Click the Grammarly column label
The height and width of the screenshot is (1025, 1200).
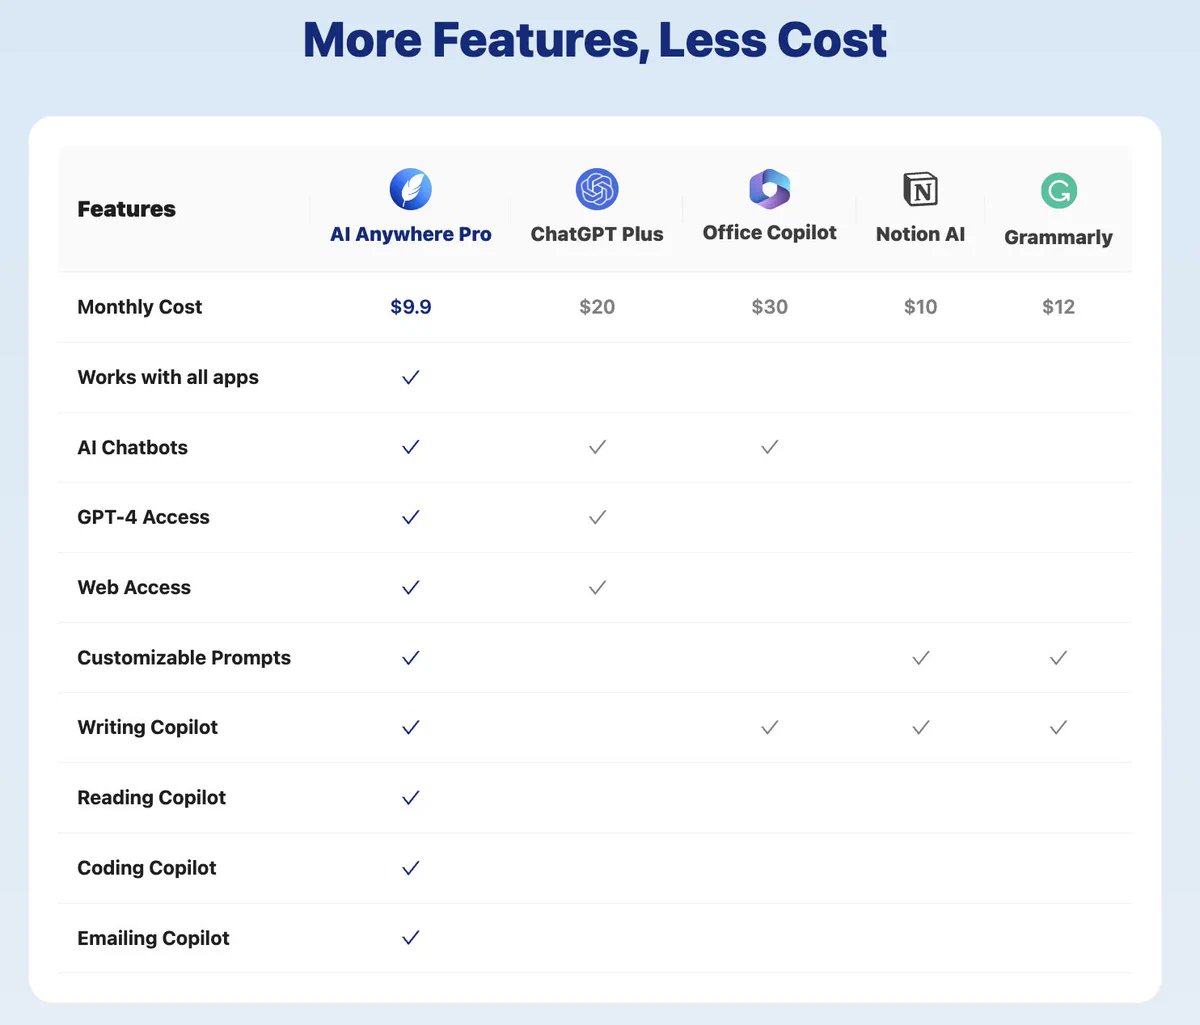tap(1058, 237)
